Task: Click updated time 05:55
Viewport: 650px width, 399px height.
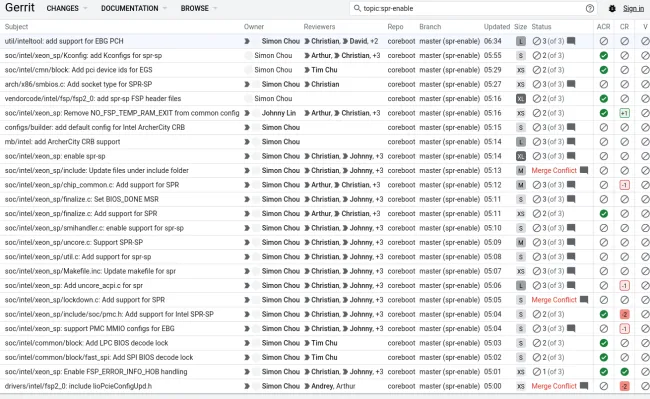Action: (x=492, y=56)
